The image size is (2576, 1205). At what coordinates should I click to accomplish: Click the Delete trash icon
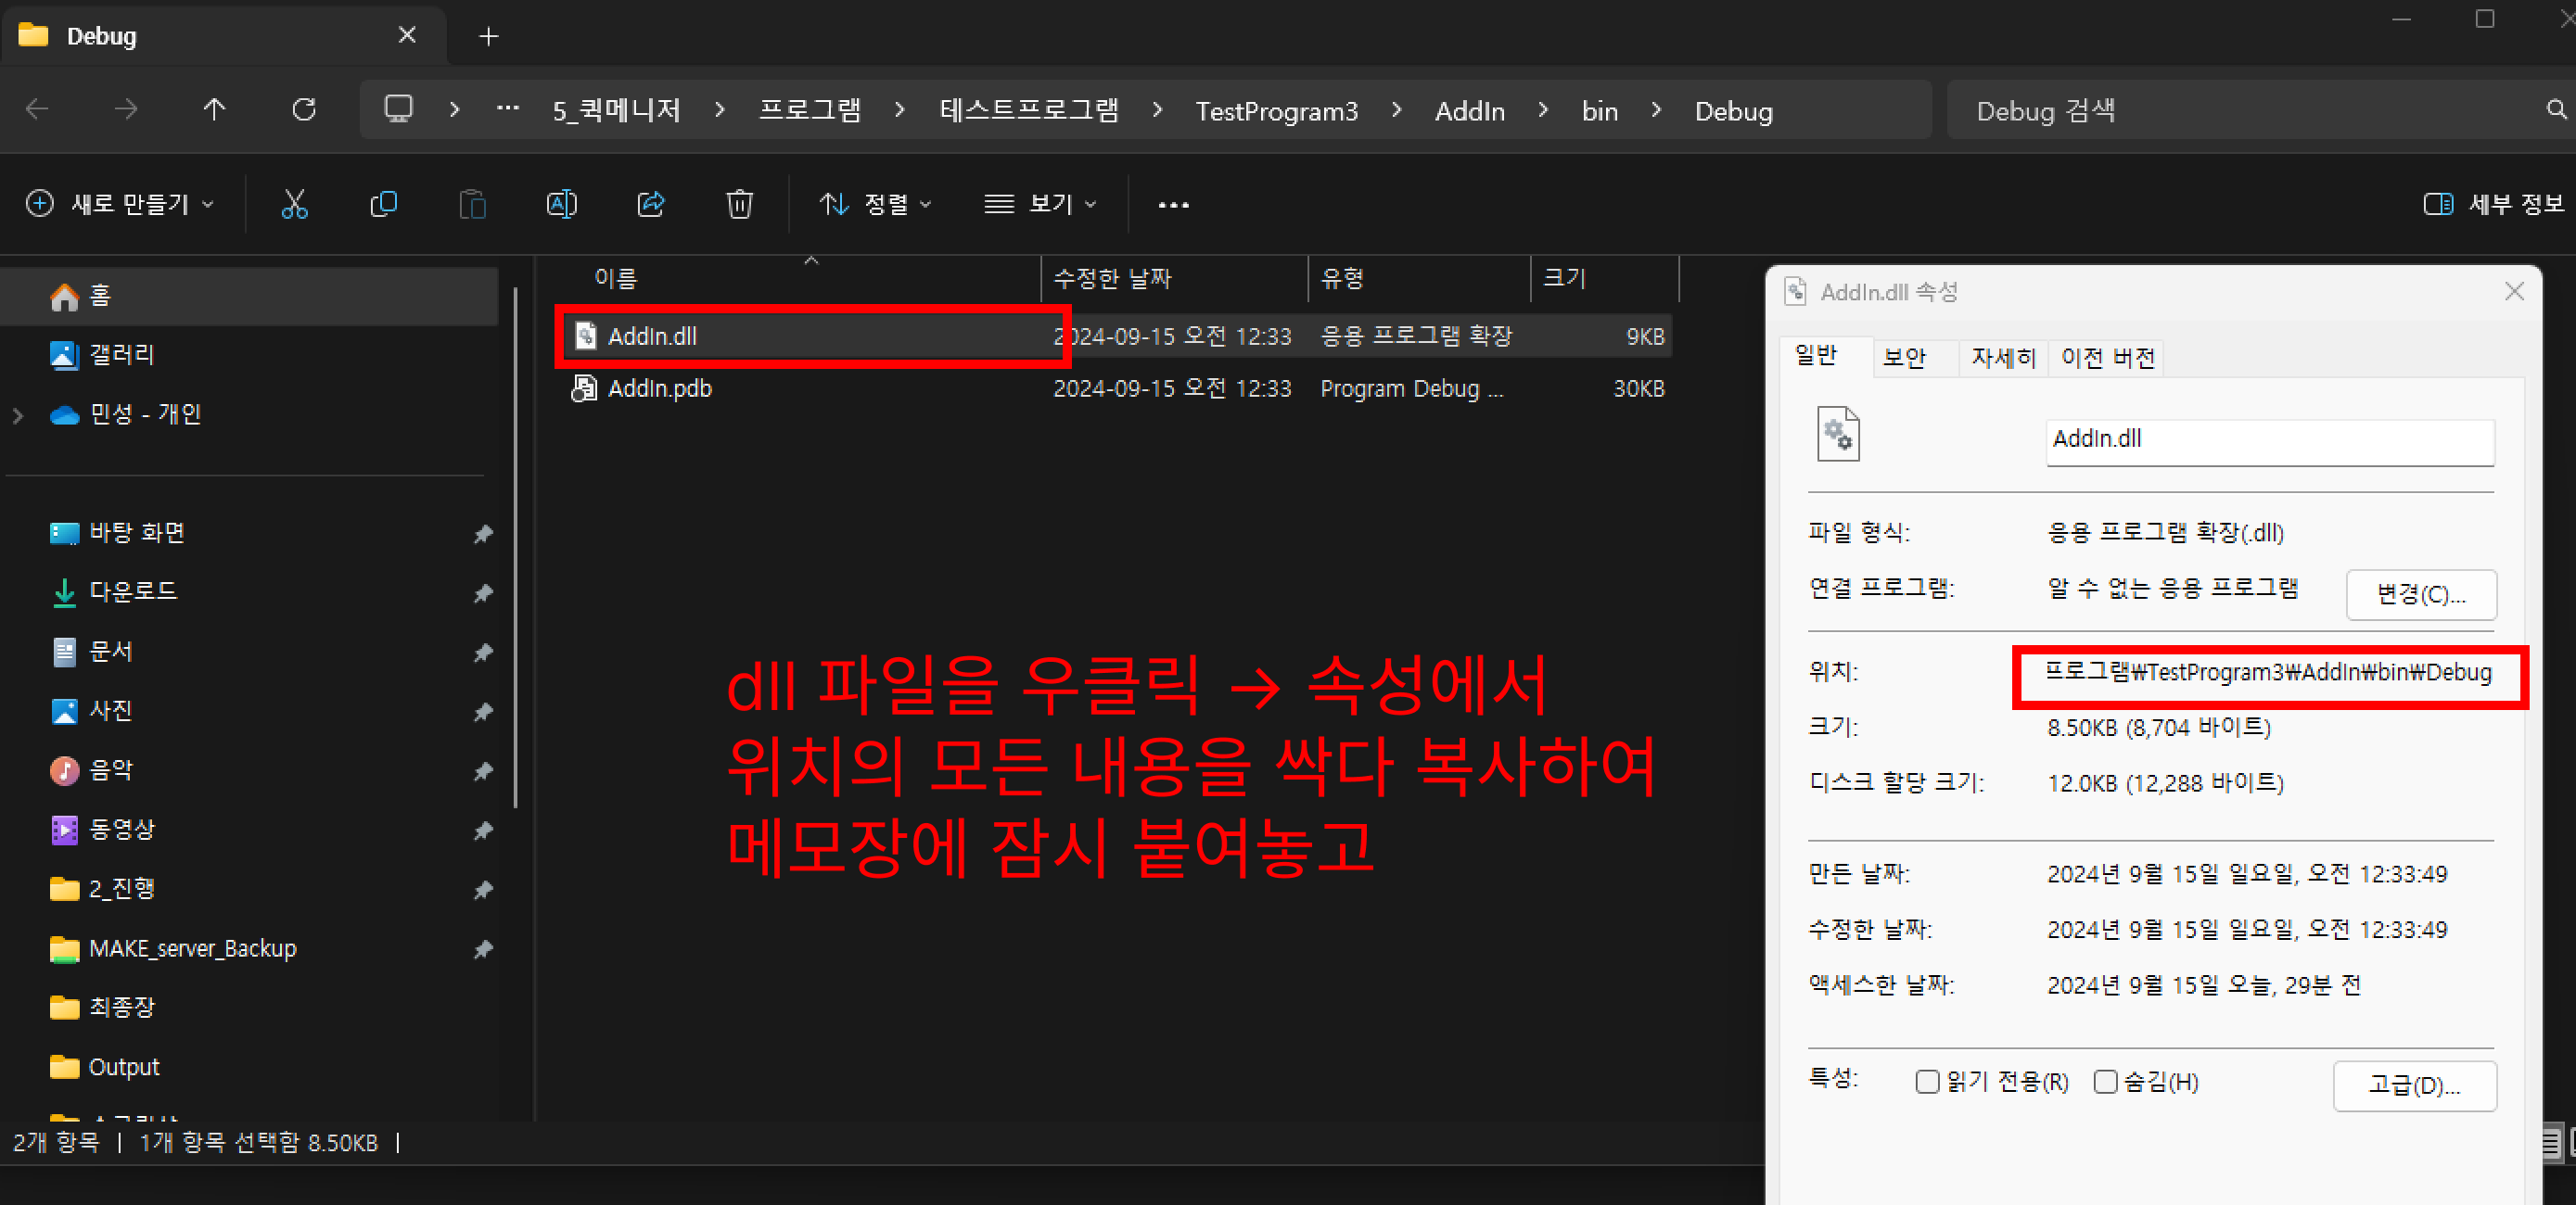coord(739,204)
